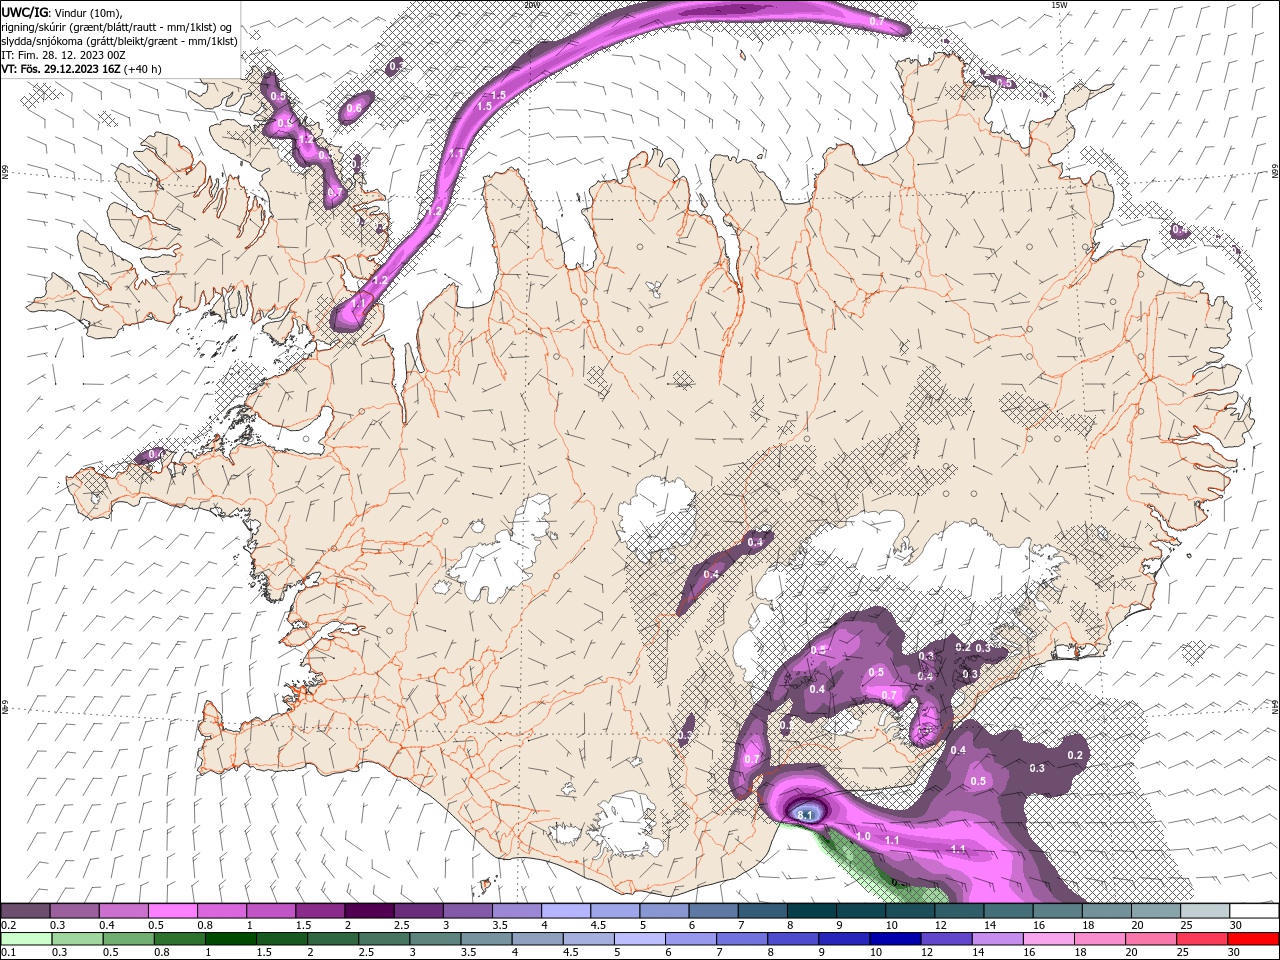Image resolution: width=1280 pixels, height=960 pixels.
Task: Pick the lower-scale pale green swatch 0.1 to 0.3
Action: pos(25,939)
